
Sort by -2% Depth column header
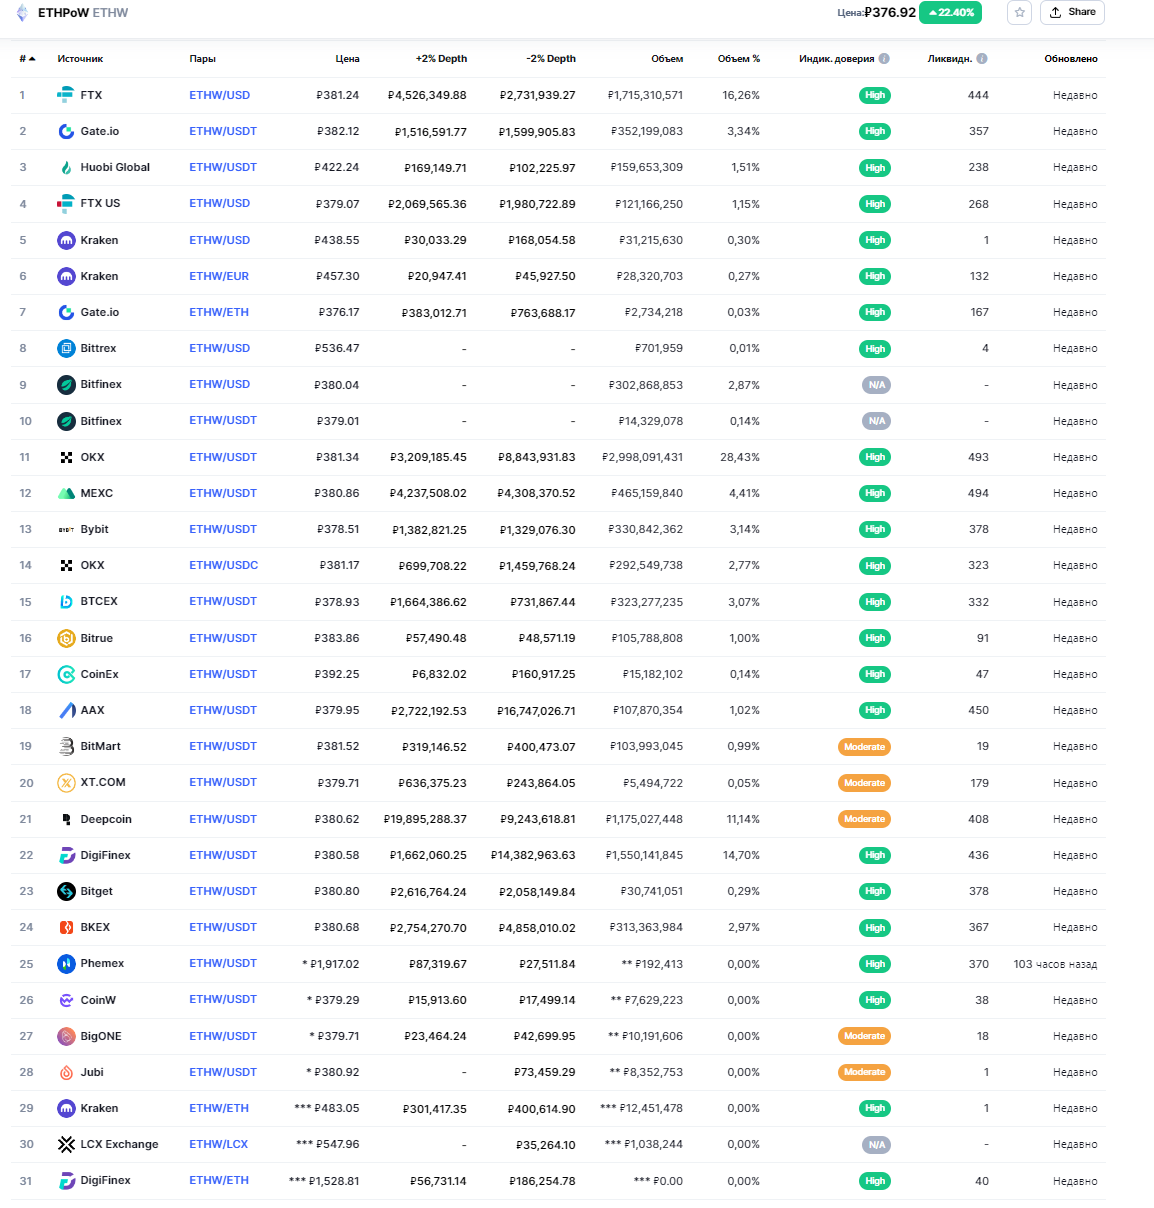pyautogui.click(x=551, y=59)
